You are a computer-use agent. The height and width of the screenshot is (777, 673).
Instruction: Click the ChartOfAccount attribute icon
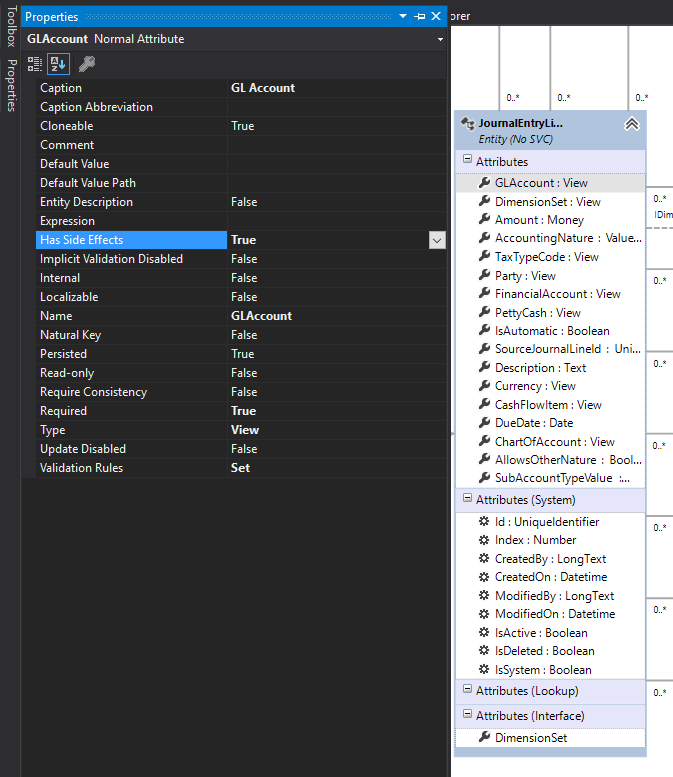(484, 441)
